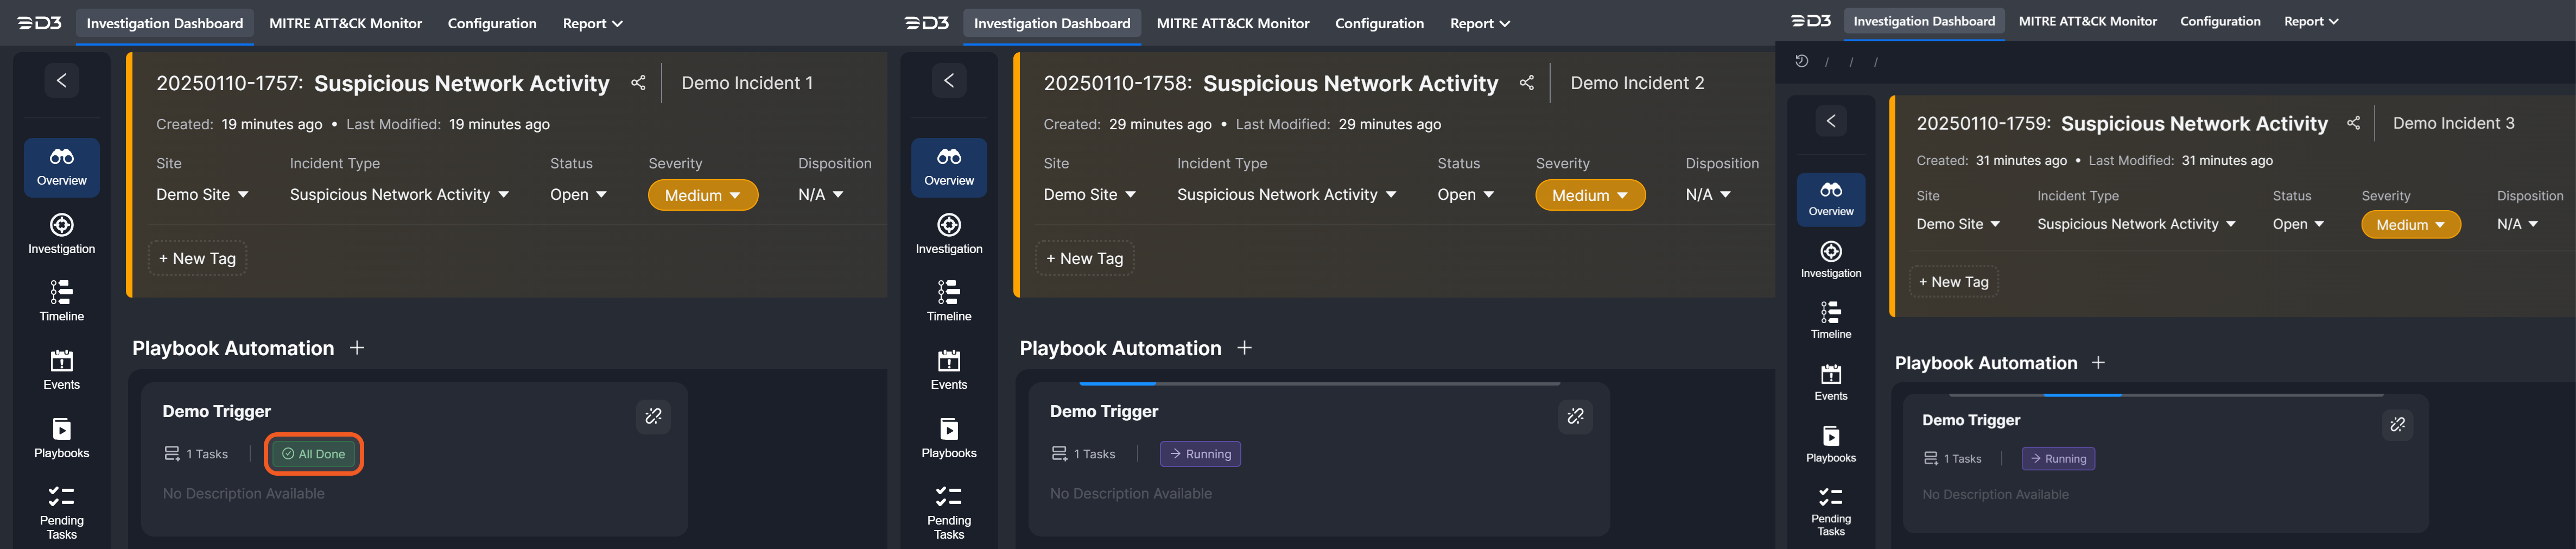Screen dimensions: 2576x549
Task: Click share icon beside incident 20250110-1757 title
Action: coord(638,83)
